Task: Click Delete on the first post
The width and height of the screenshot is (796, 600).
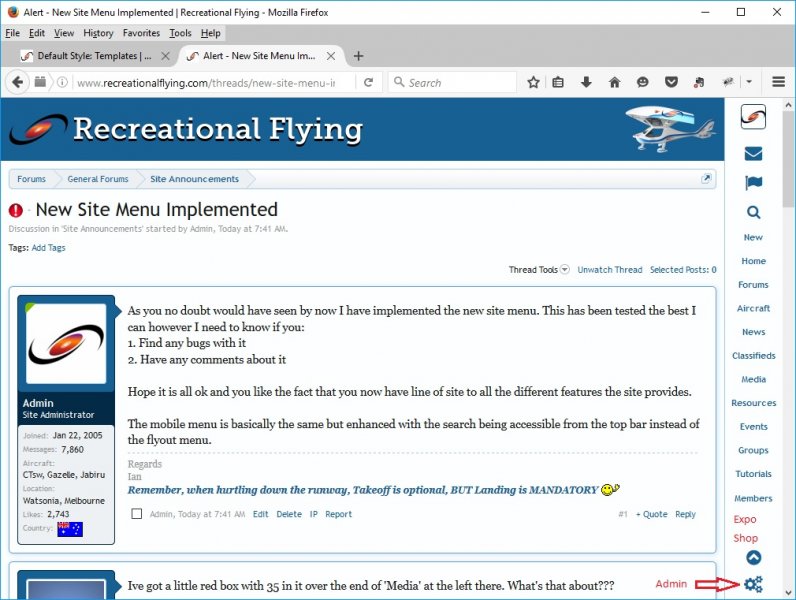Action: [x=289, y=514]
